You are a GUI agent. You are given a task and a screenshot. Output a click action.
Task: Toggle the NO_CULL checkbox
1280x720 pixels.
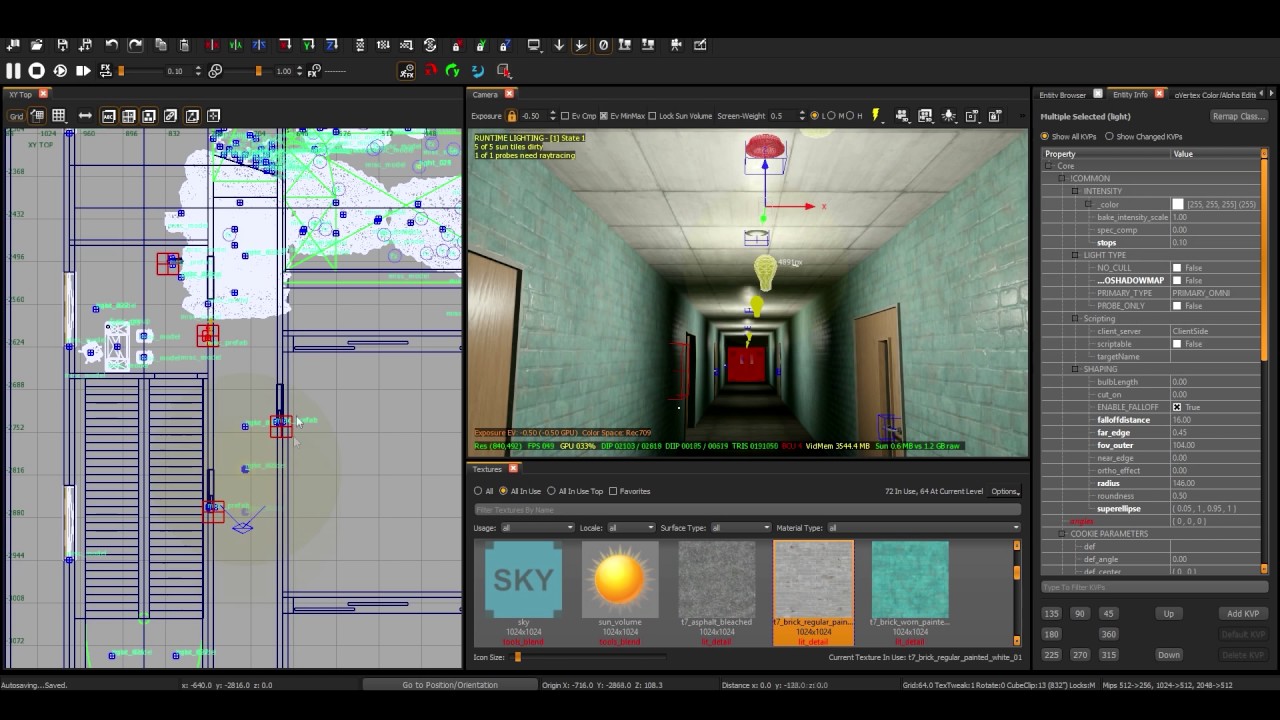[x=1177, y=268]
